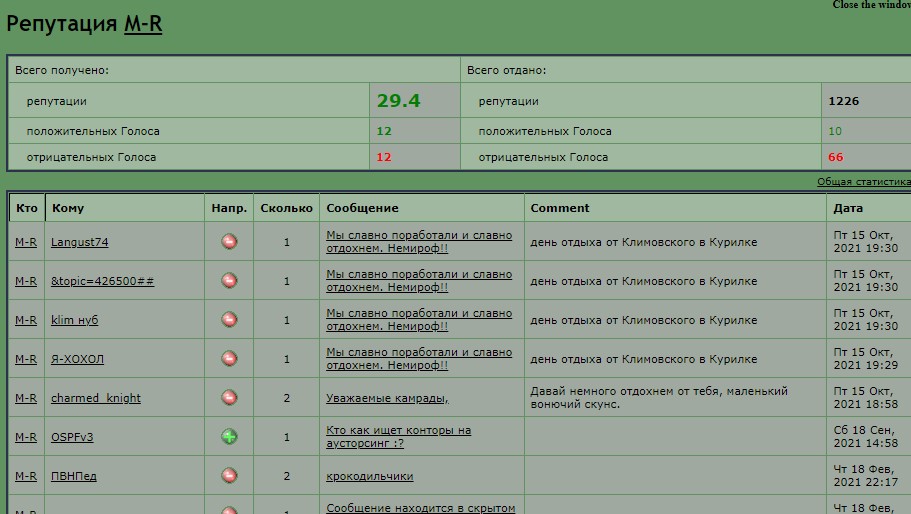Open Я-ХОХОЛ user link

77,359
